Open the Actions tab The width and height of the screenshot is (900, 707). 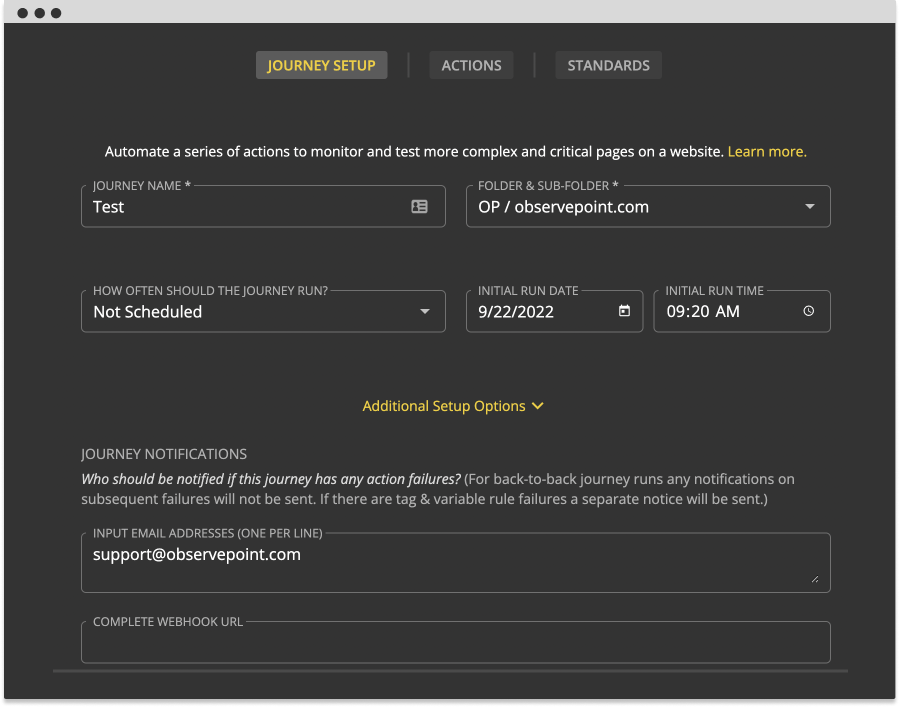471,65
